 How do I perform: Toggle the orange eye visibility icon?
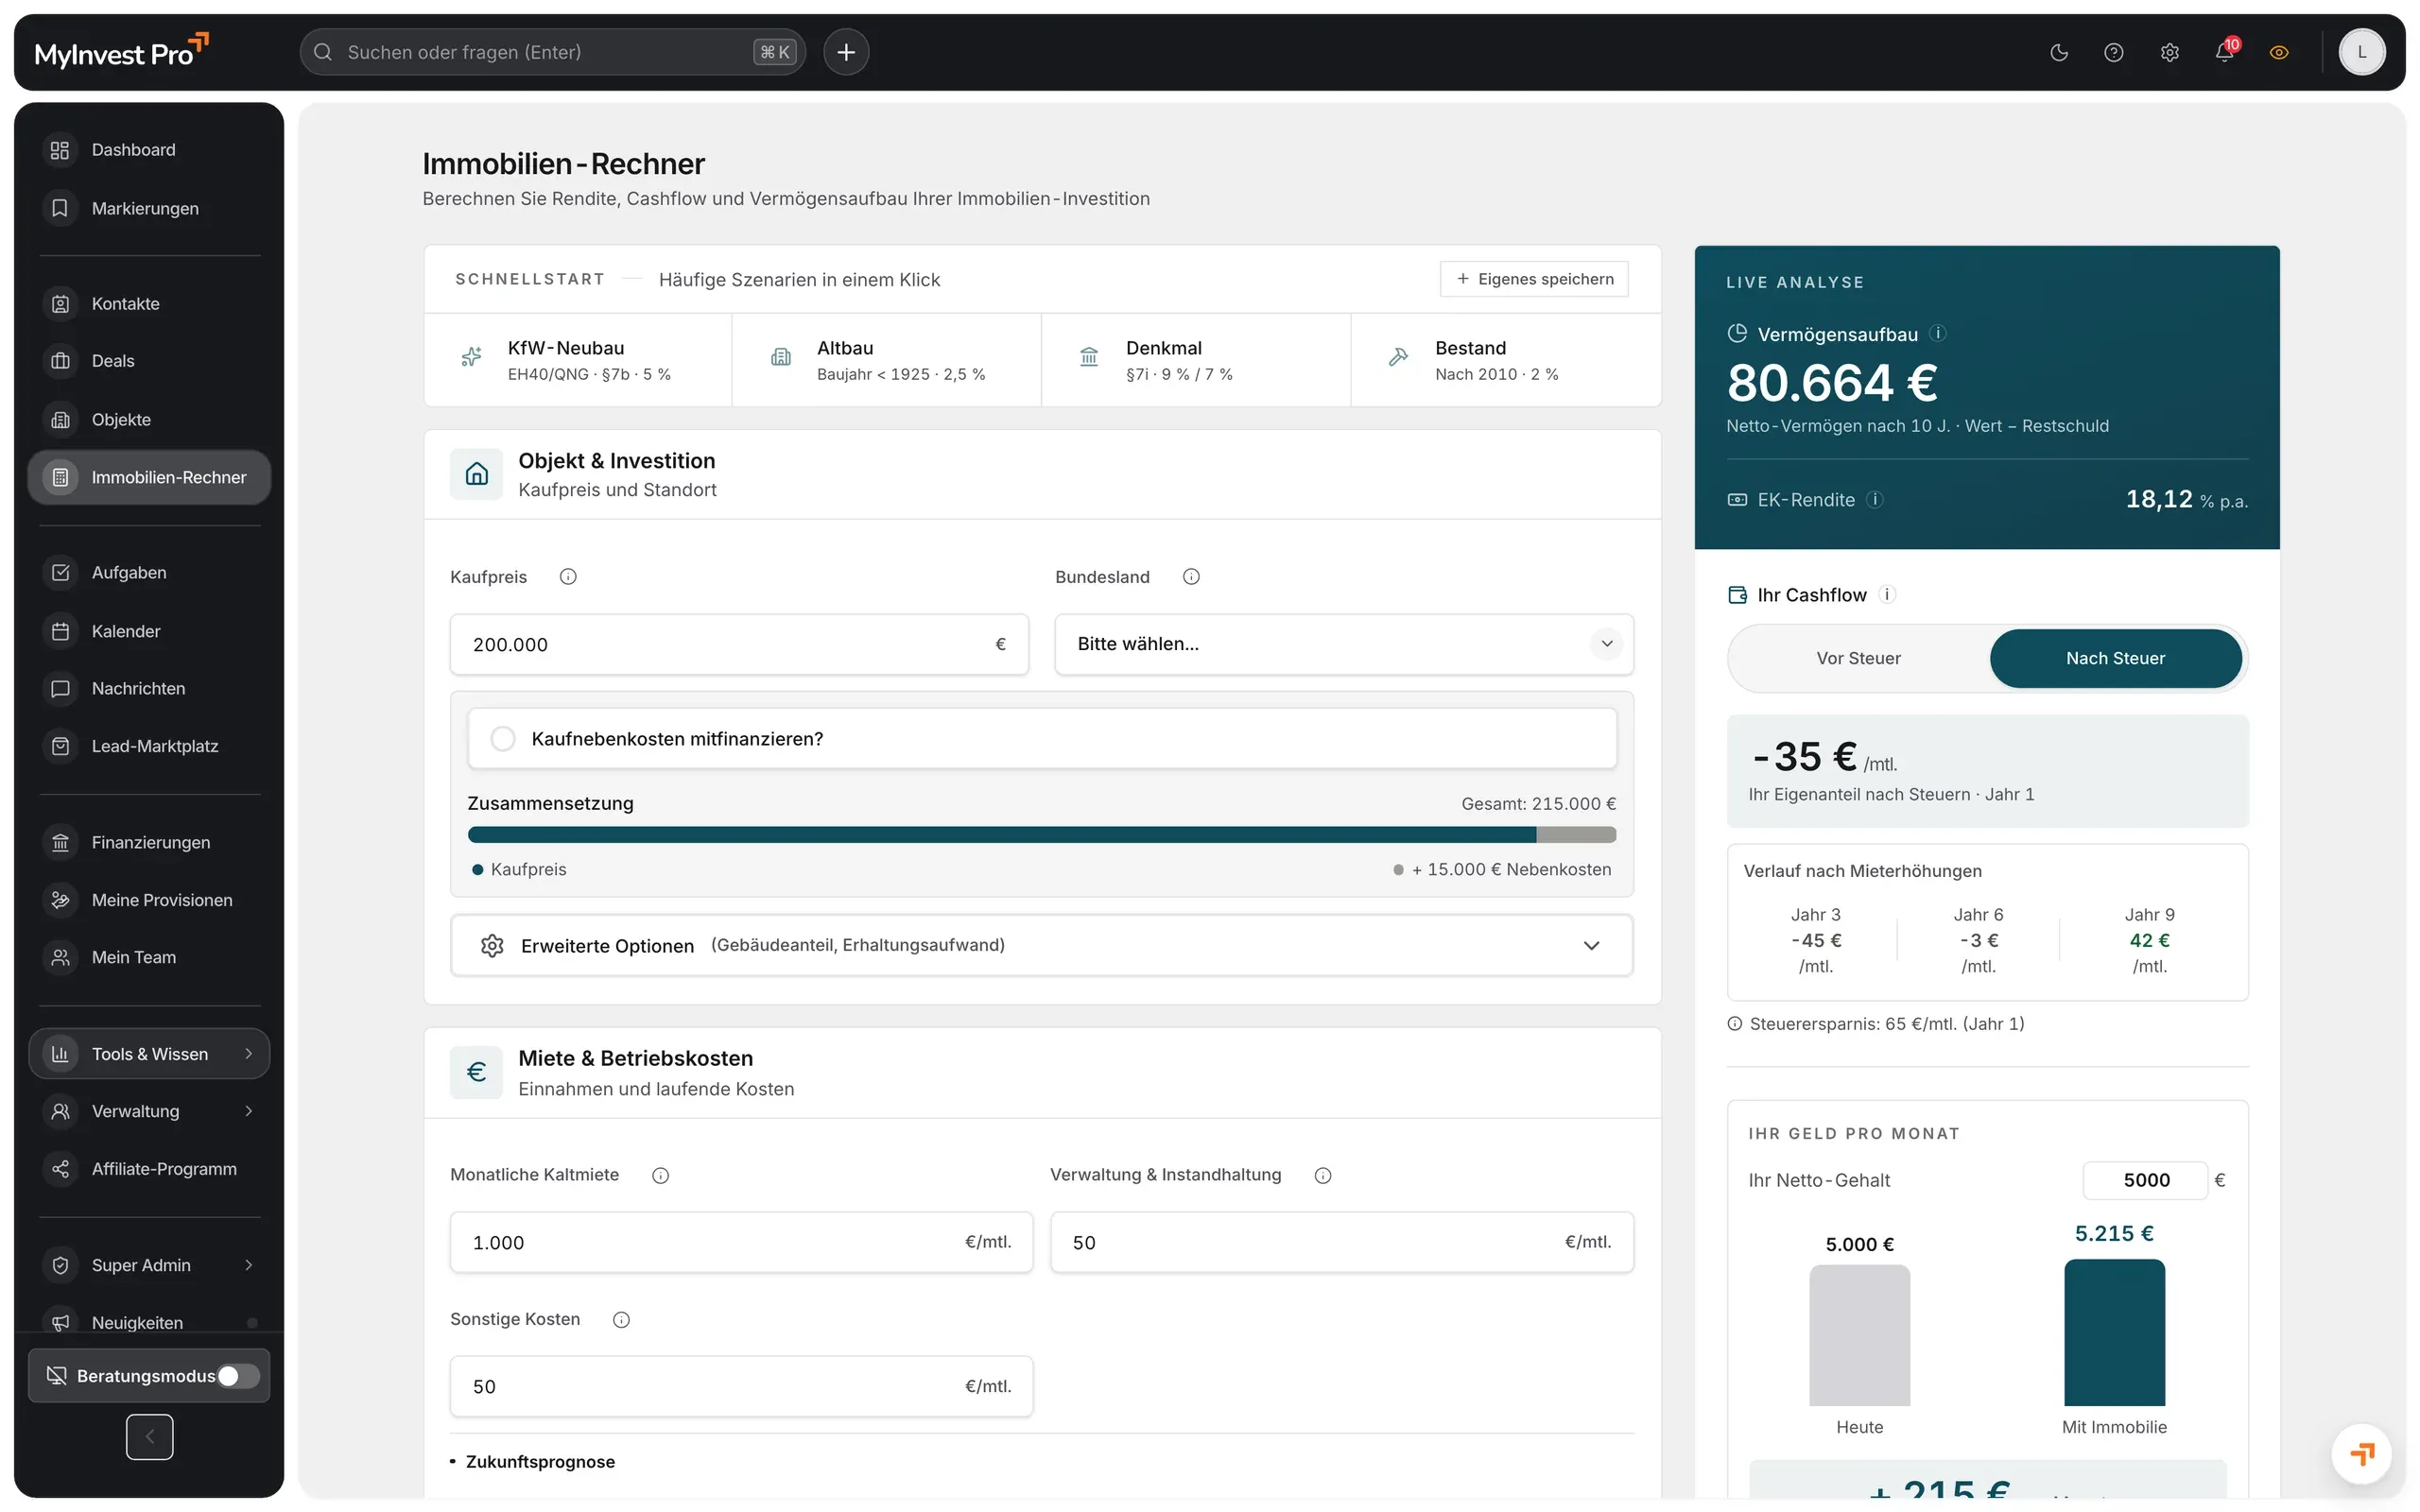click(x=2279, y=52)
